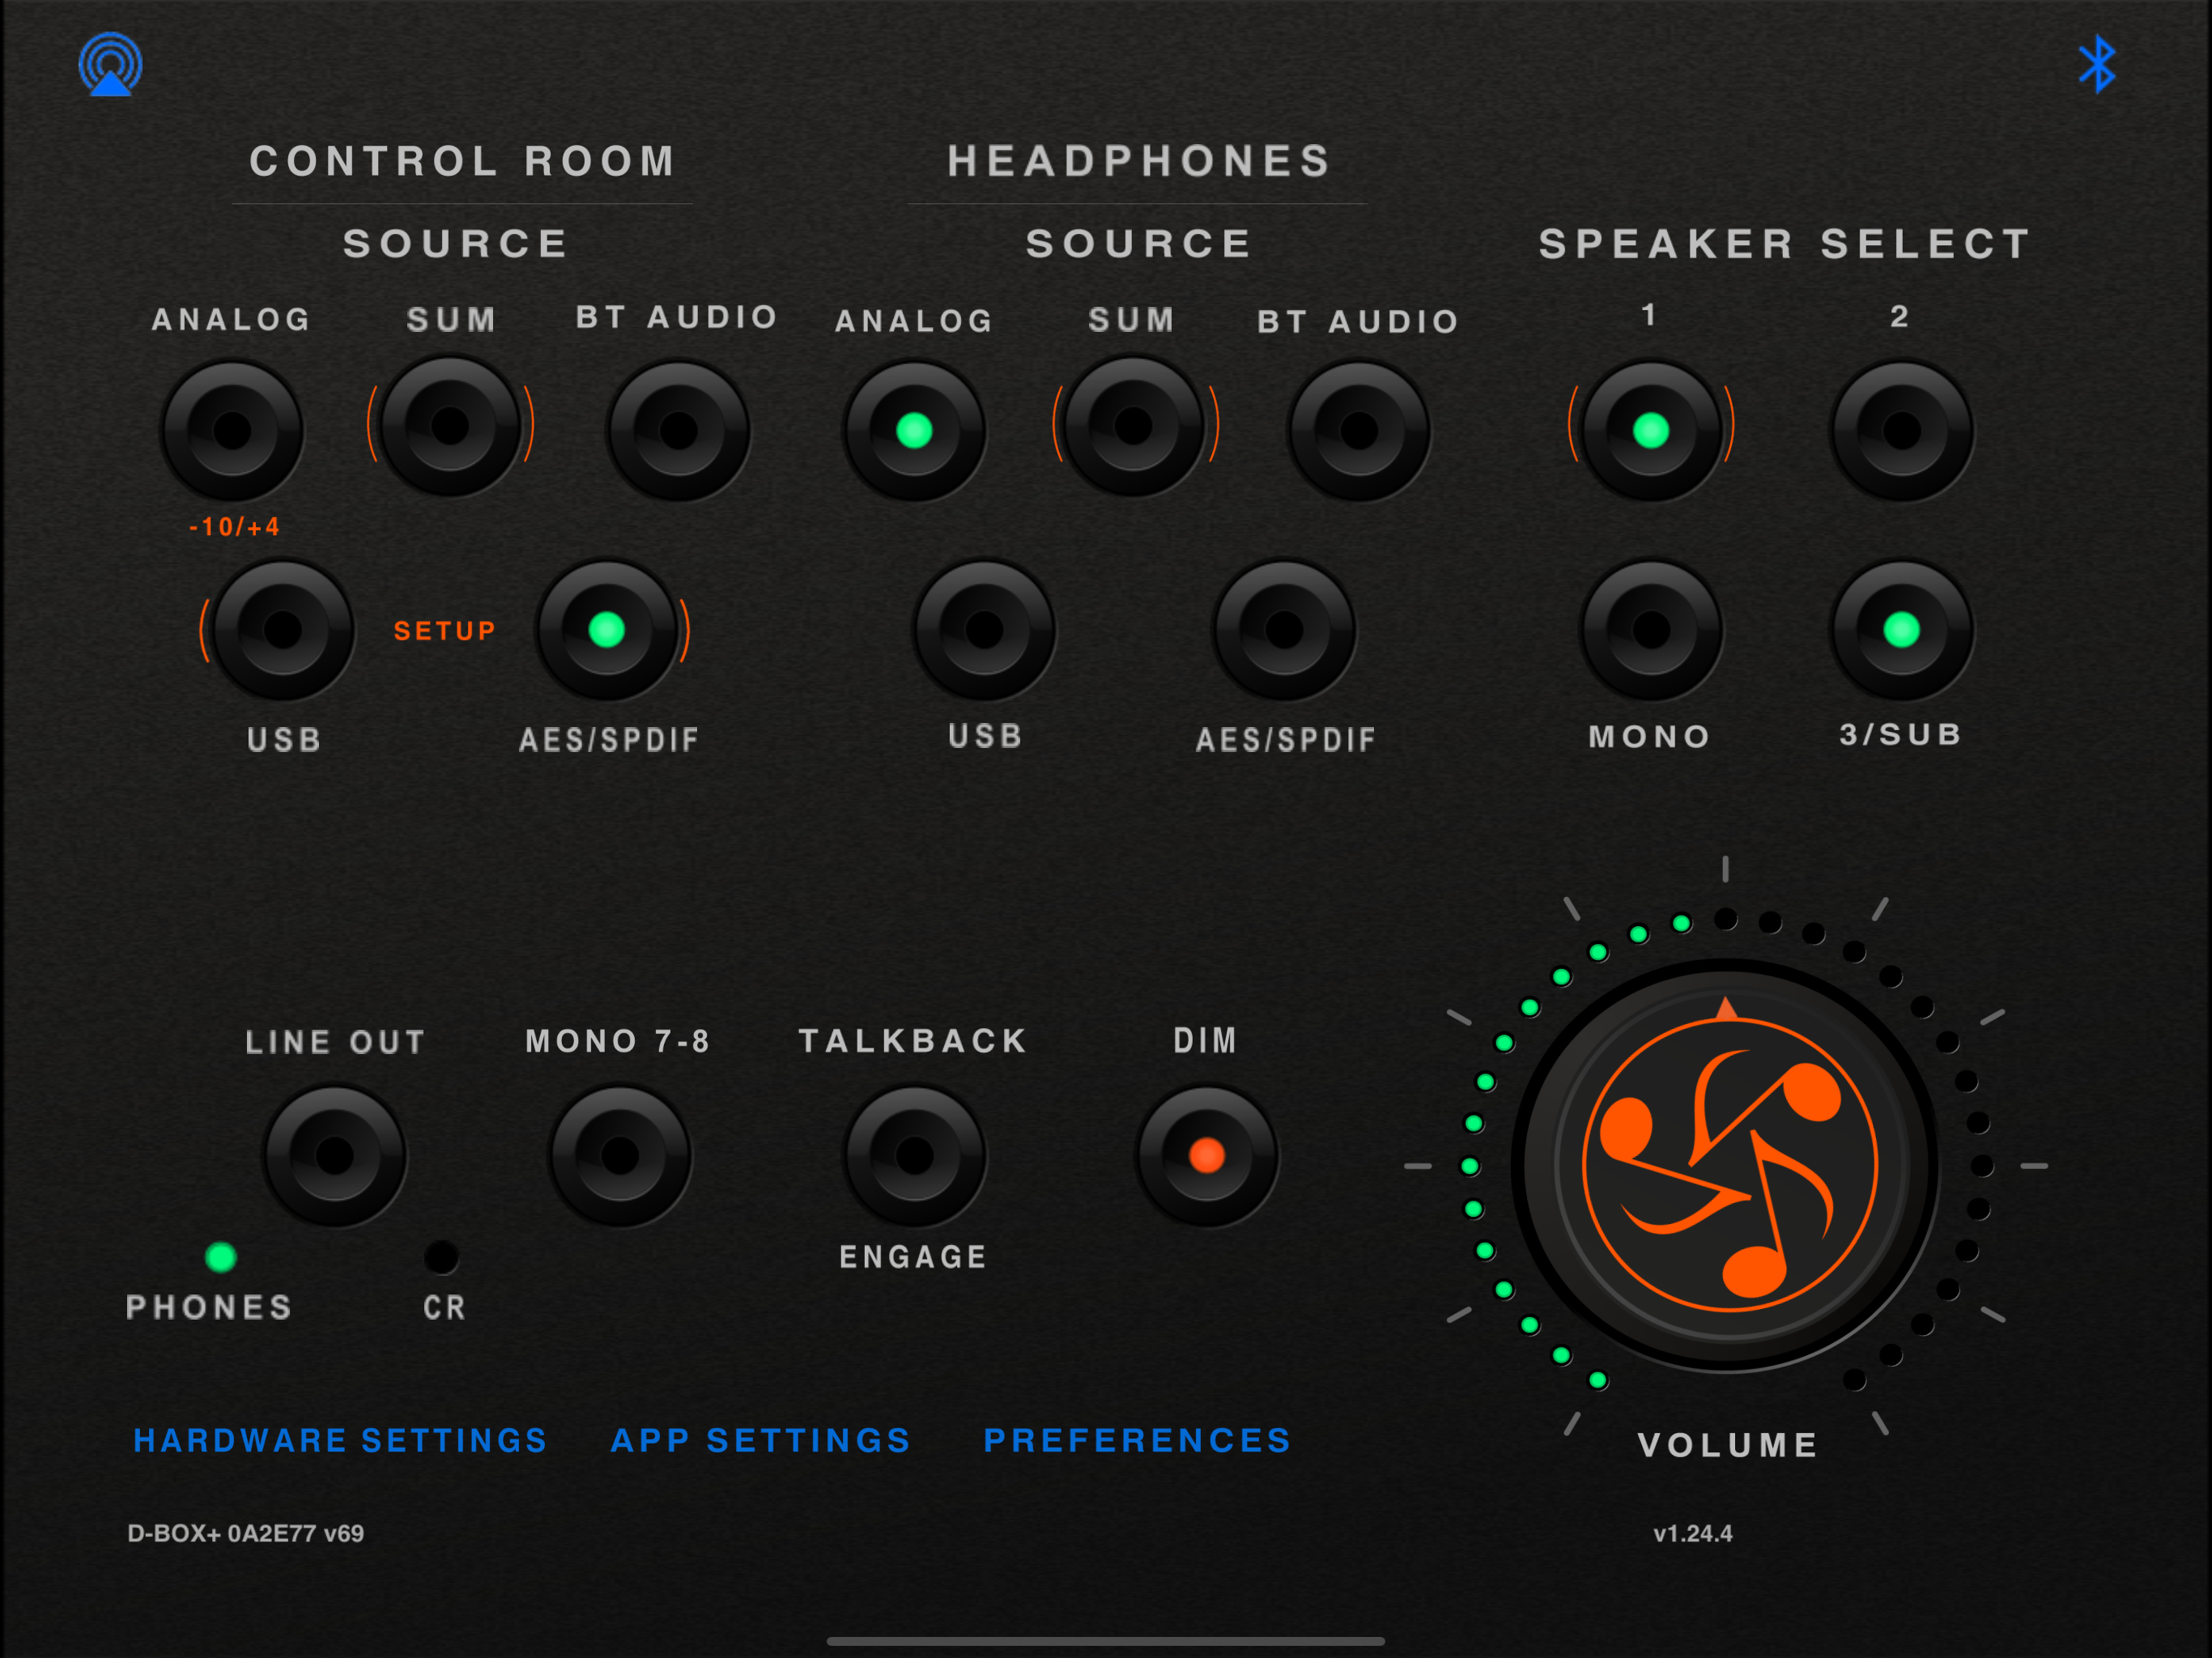Click the CR indicator dot
This screenshot has height=1658, width=2212.
(x=442, y=1257)
